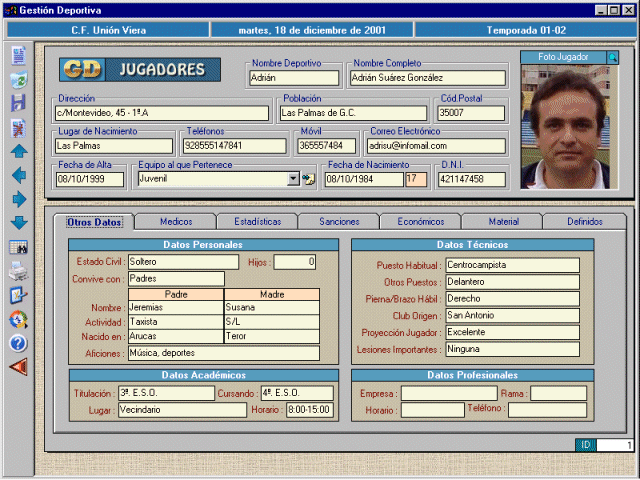Open the Definidos tab
Screen dimensions: 640x480
[x=584, y=222]
